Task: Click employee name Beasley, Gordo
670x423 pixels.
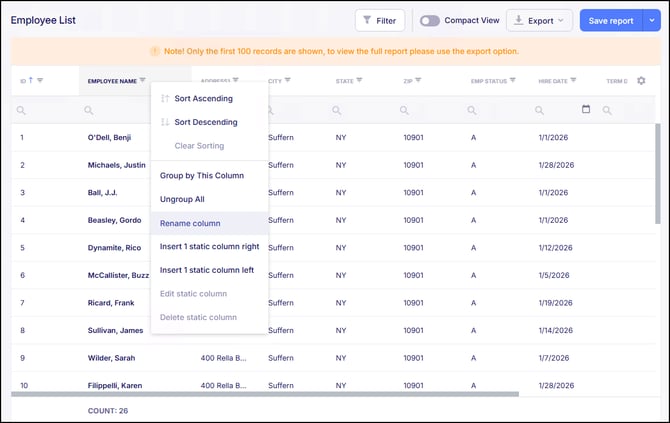Action: pyautogui.click(x=115, y=220)
